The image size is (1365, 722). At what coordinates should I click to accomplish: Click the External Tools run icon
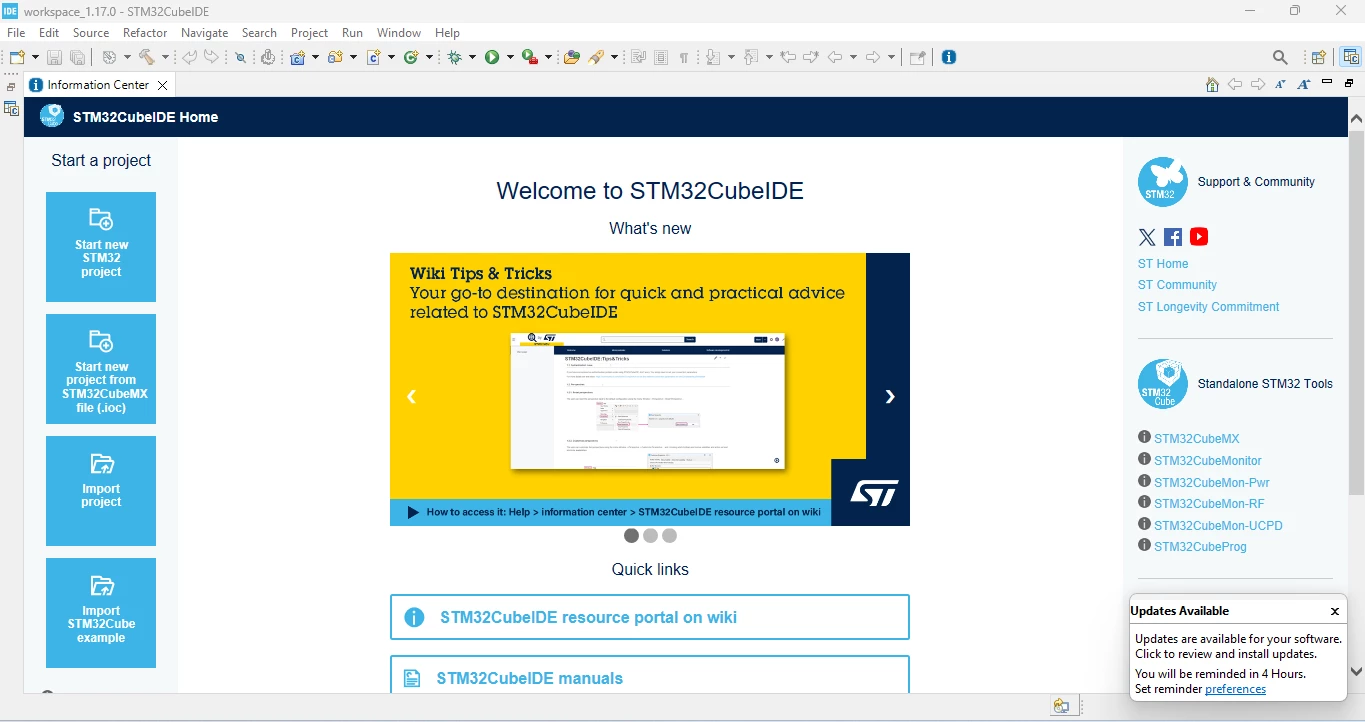click(530, 58)
